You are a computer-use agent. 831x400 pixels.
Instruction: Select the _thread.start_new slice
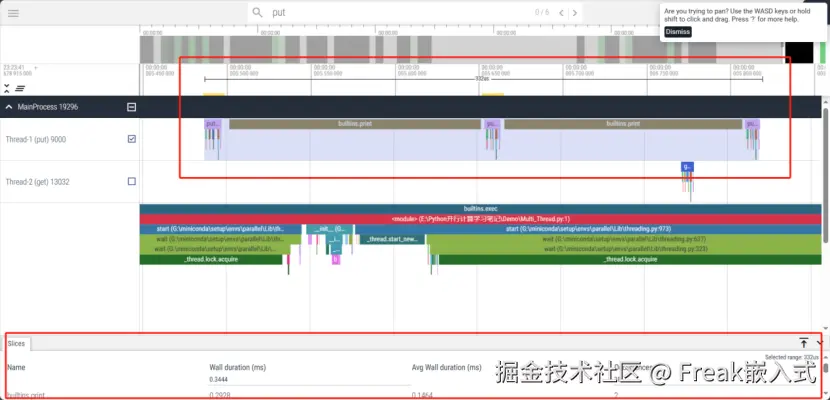tap(393, 239)
